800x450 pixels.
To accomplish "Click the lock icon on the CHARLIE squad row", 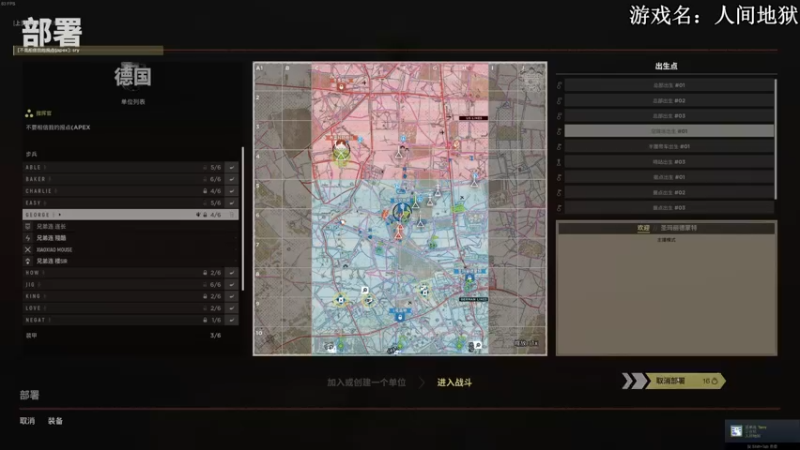I will point(205,191).
